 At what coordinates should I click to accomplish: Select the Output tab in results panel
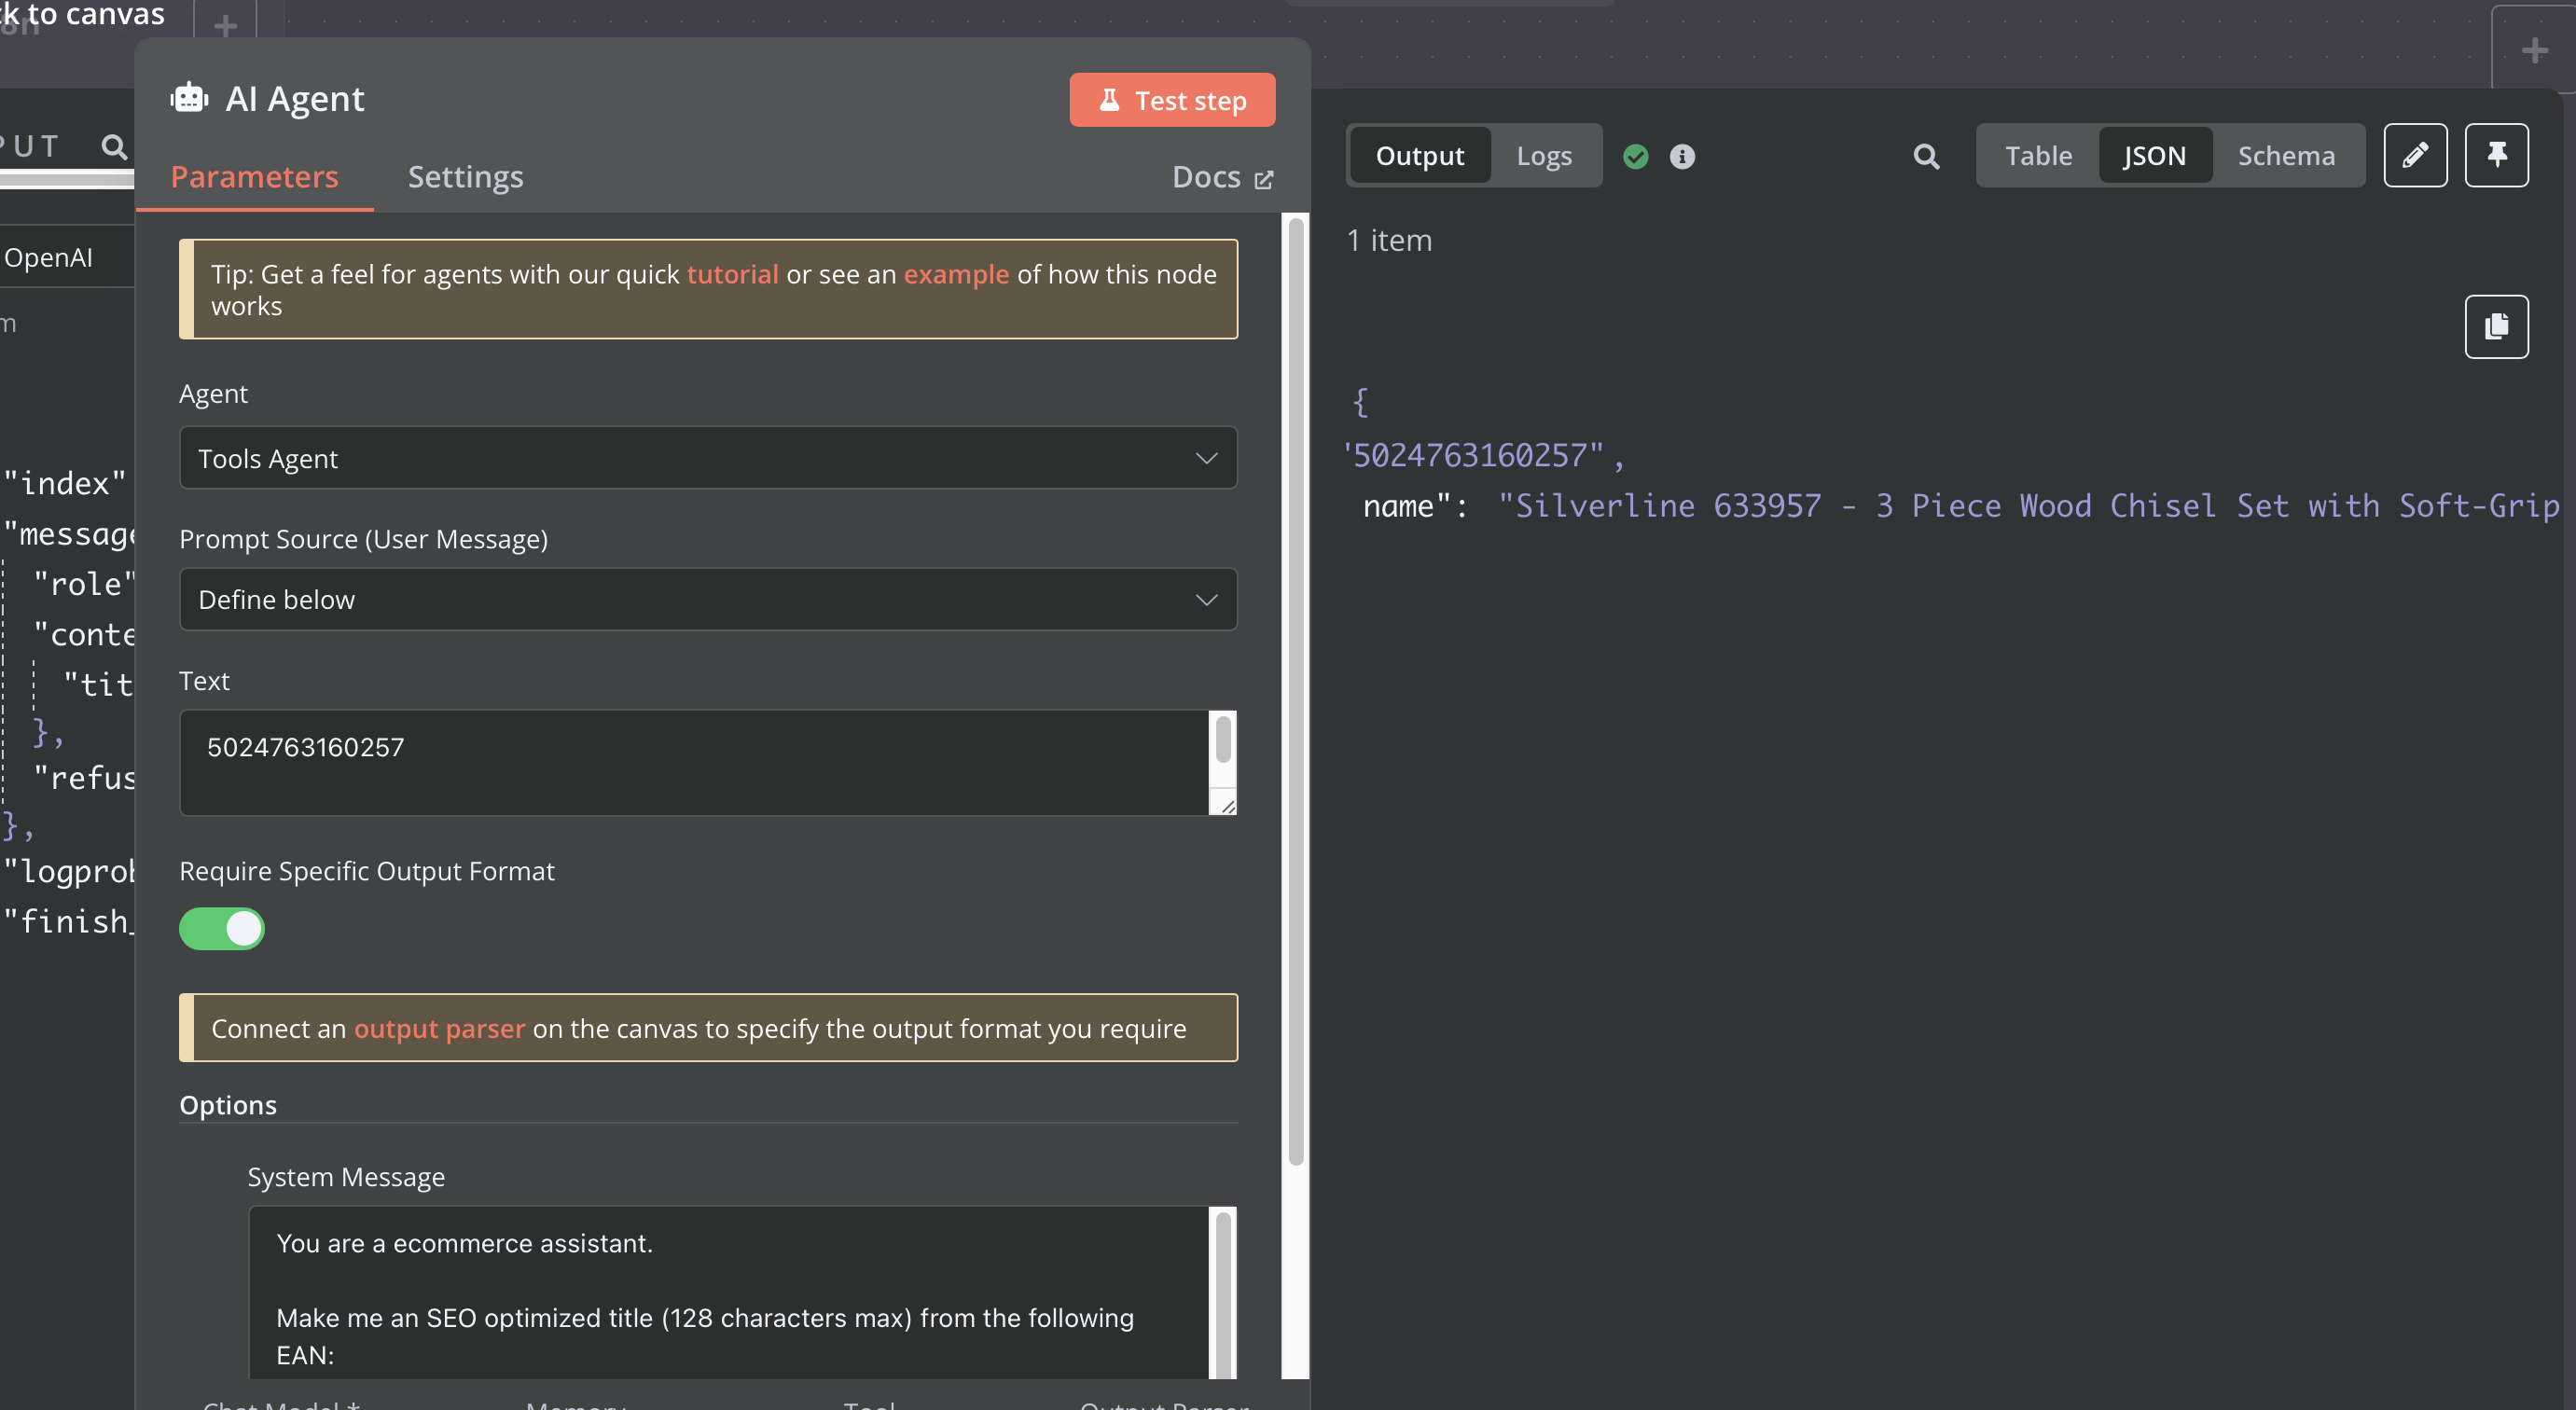coord(1419,155)
